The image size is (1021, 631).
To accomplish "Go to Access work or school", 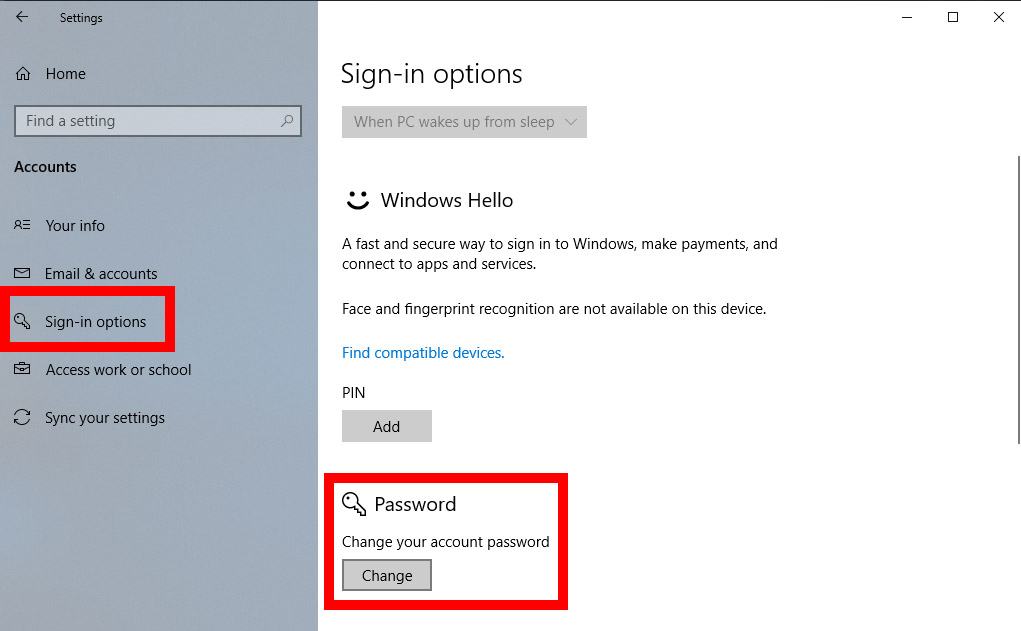I will (119, 369).
